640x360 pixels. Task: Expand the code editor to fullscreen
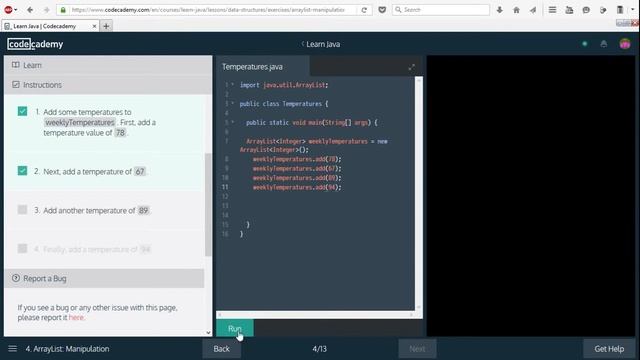click(x=411, y=67)
